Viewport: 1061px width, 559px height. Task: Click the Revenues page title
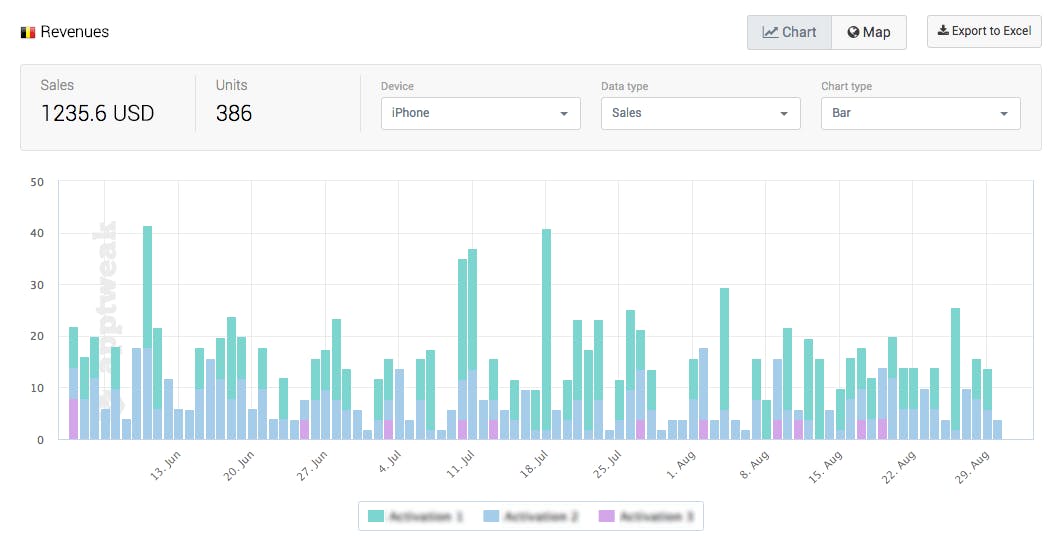click(75, 32)
